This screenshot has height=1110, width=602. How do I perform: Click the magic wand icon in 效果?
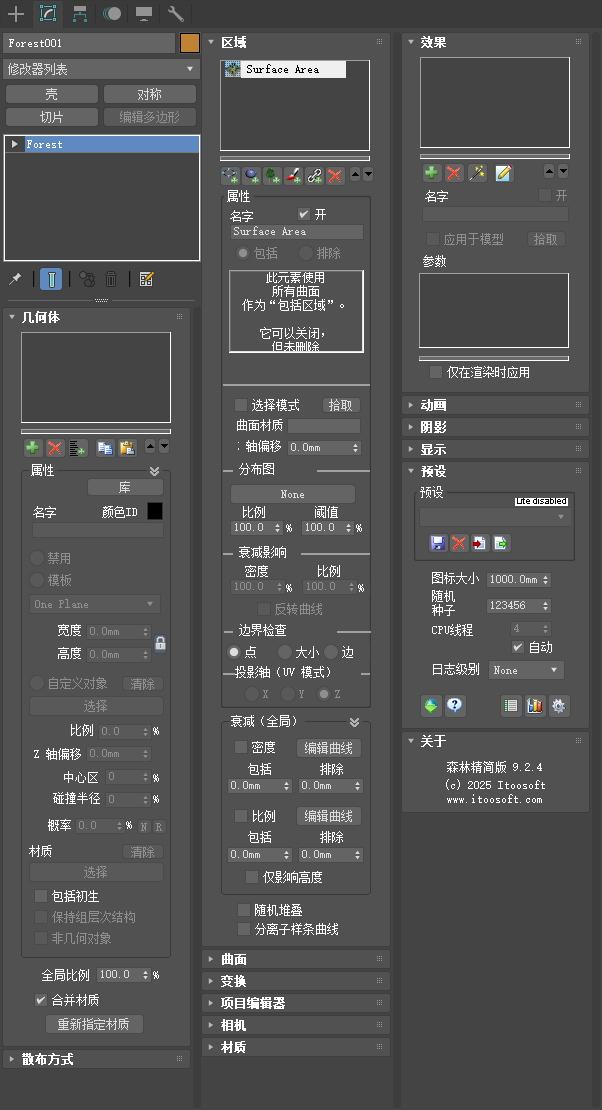(x=478, y=173)
